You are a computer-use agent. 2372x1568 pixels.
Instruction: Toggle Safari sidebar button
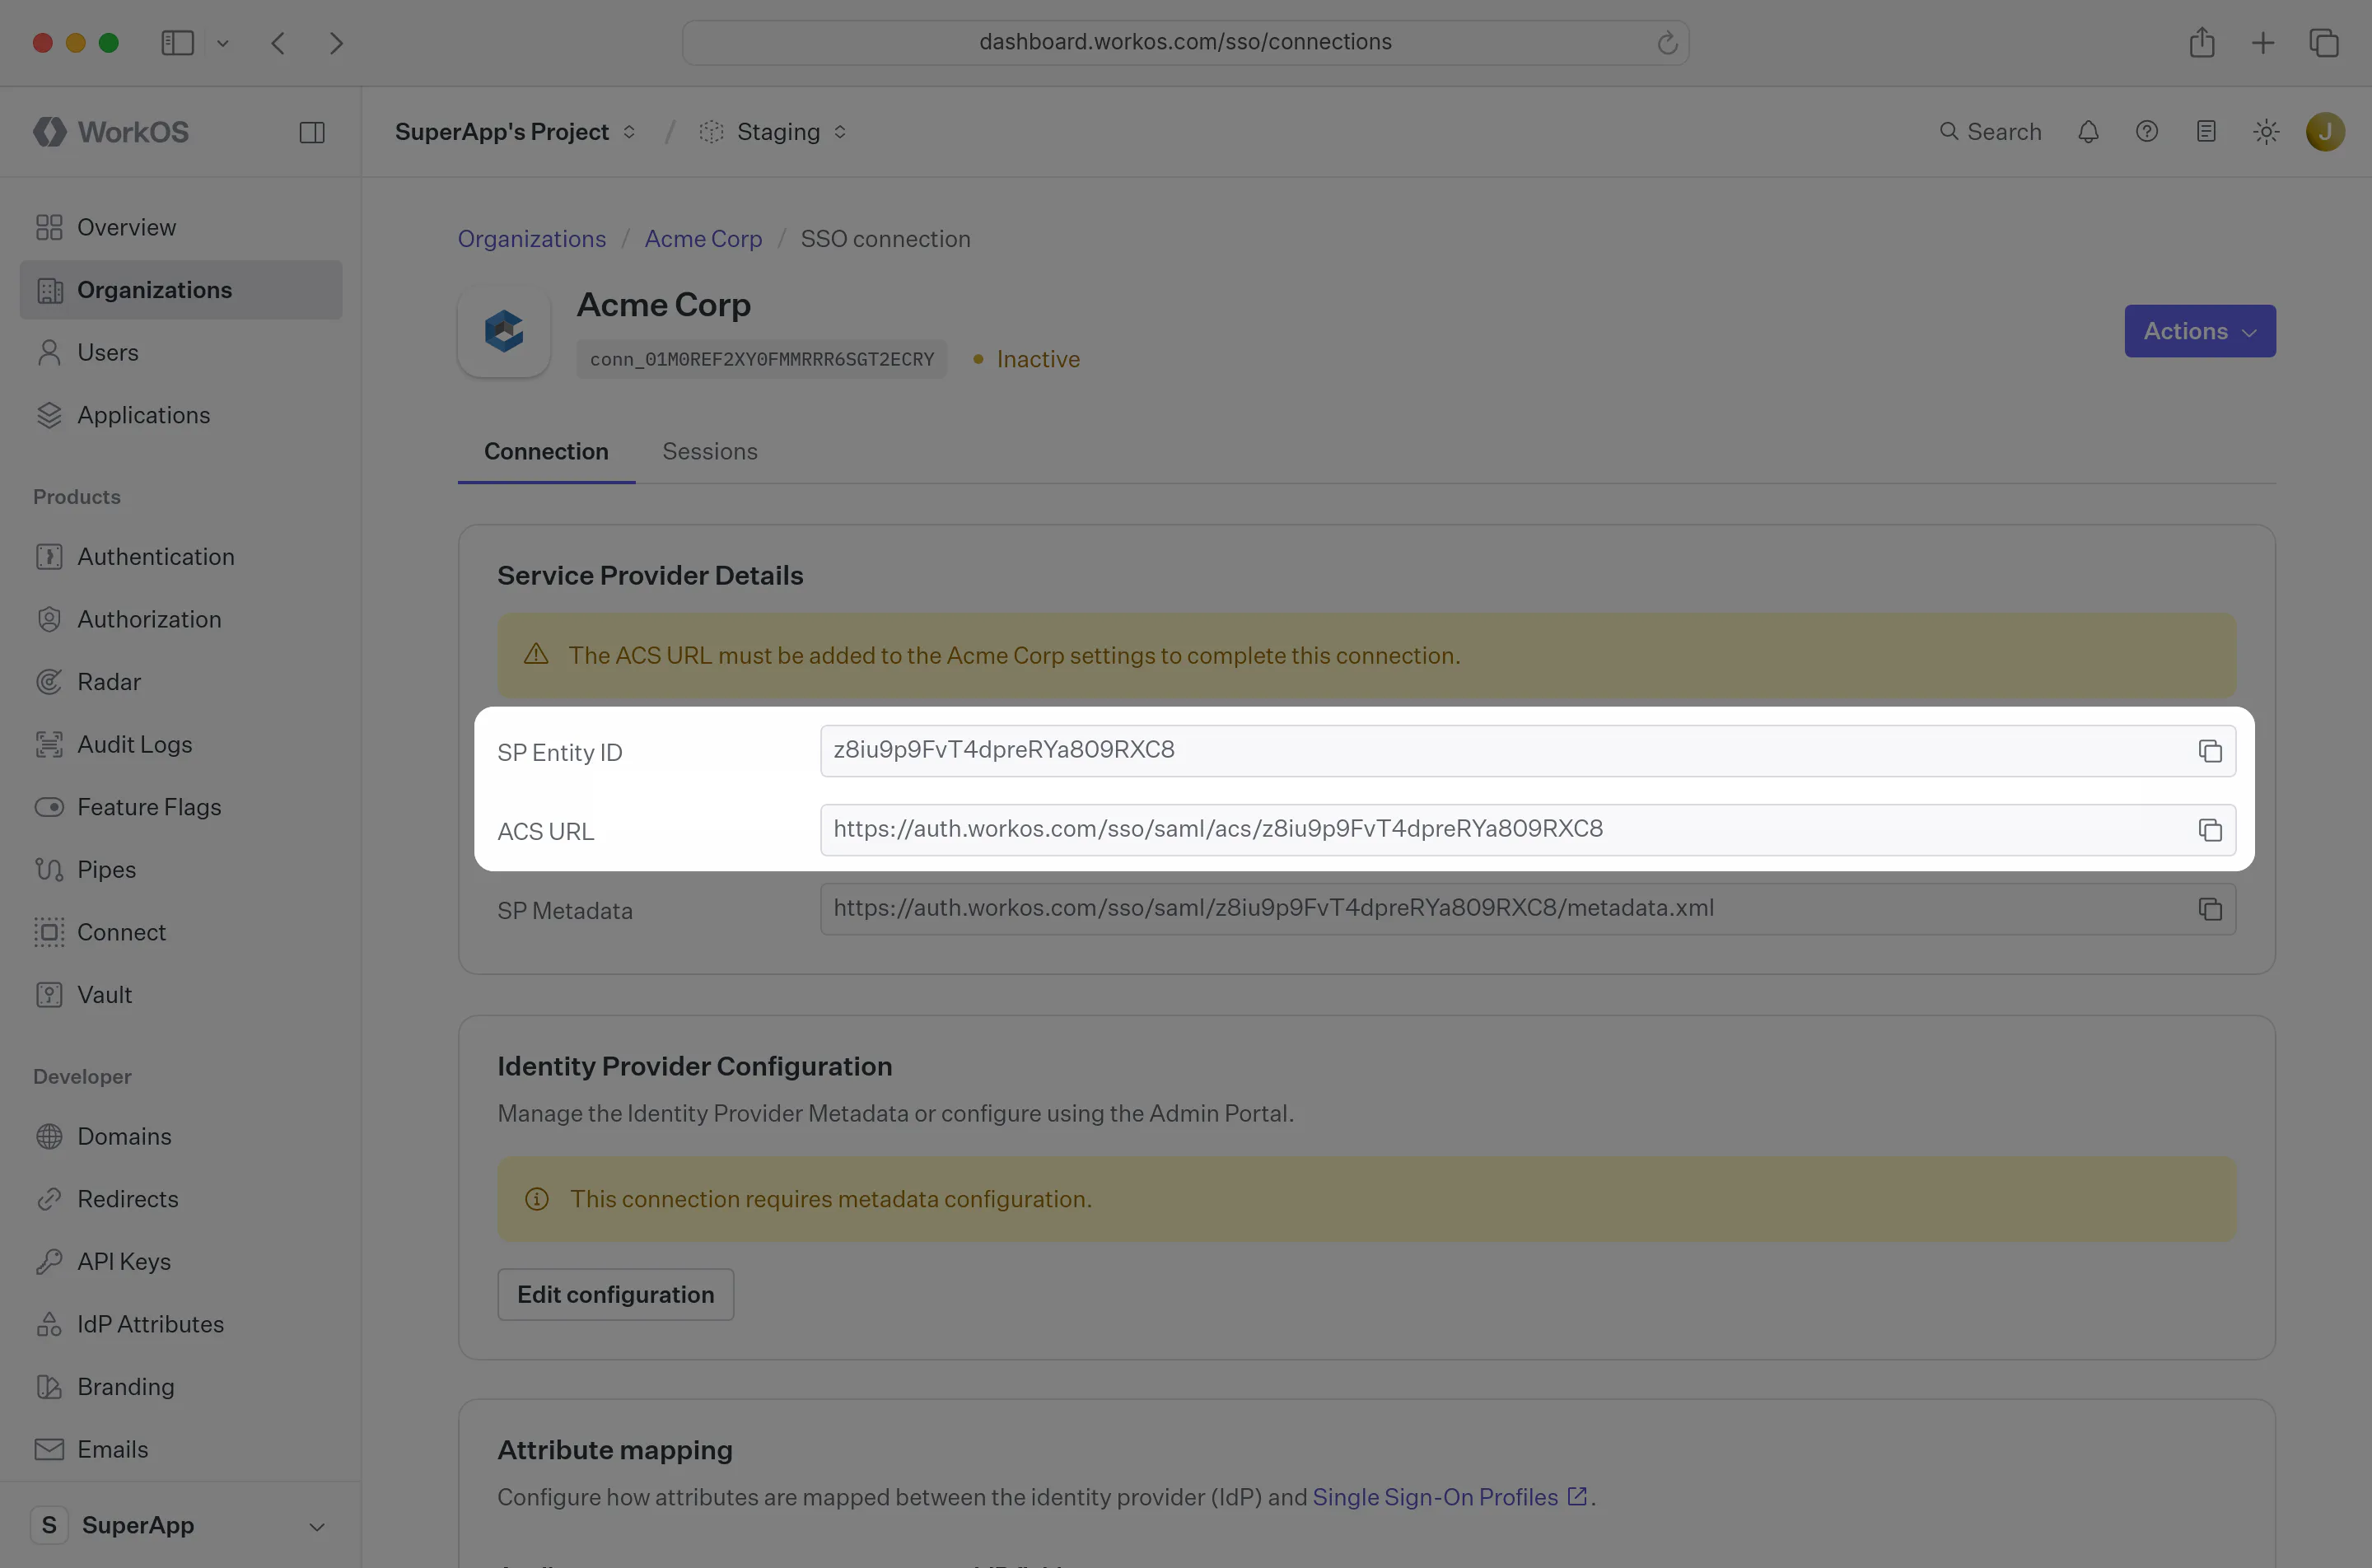pos(178,43)
